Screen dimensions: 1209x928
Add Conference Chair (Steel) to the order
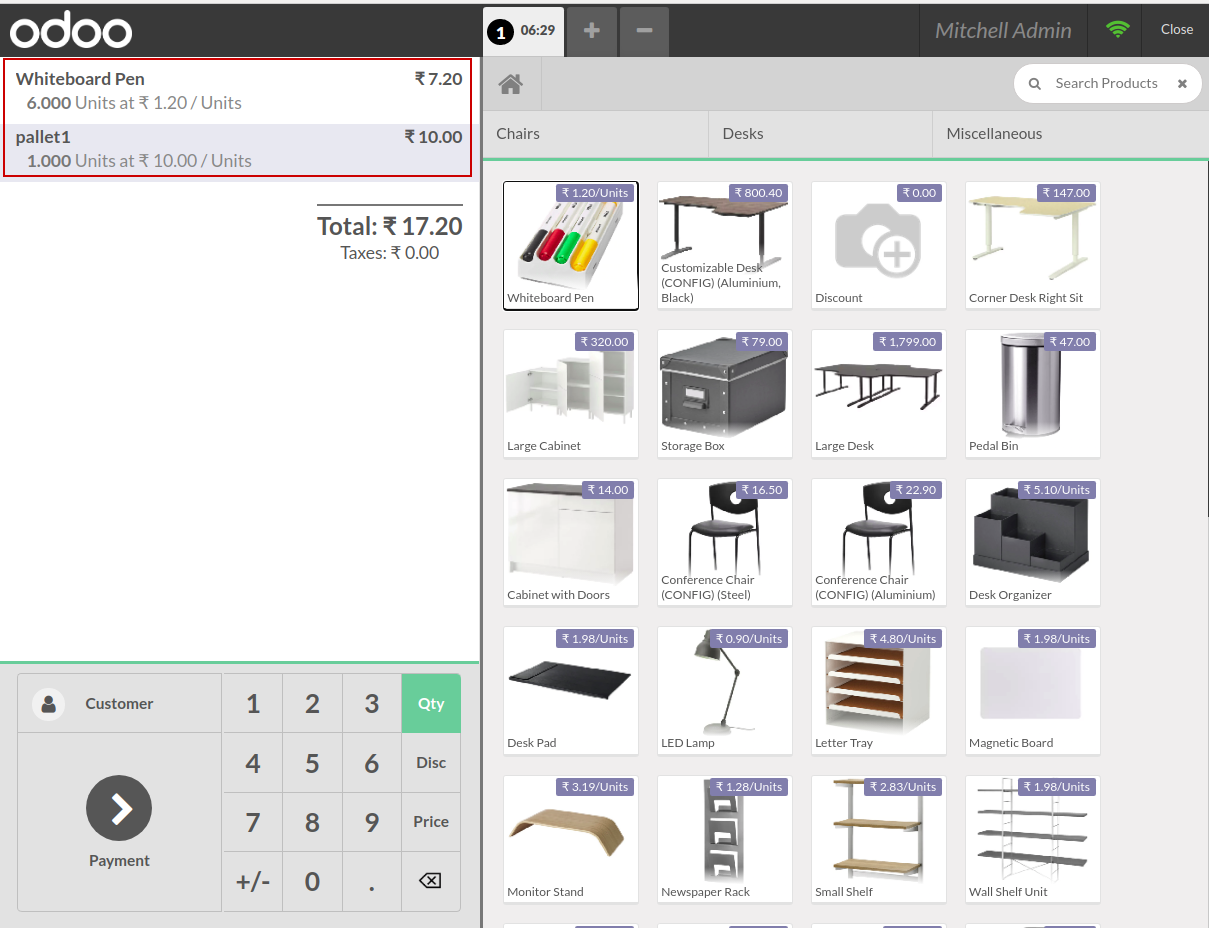coord(725,543)
